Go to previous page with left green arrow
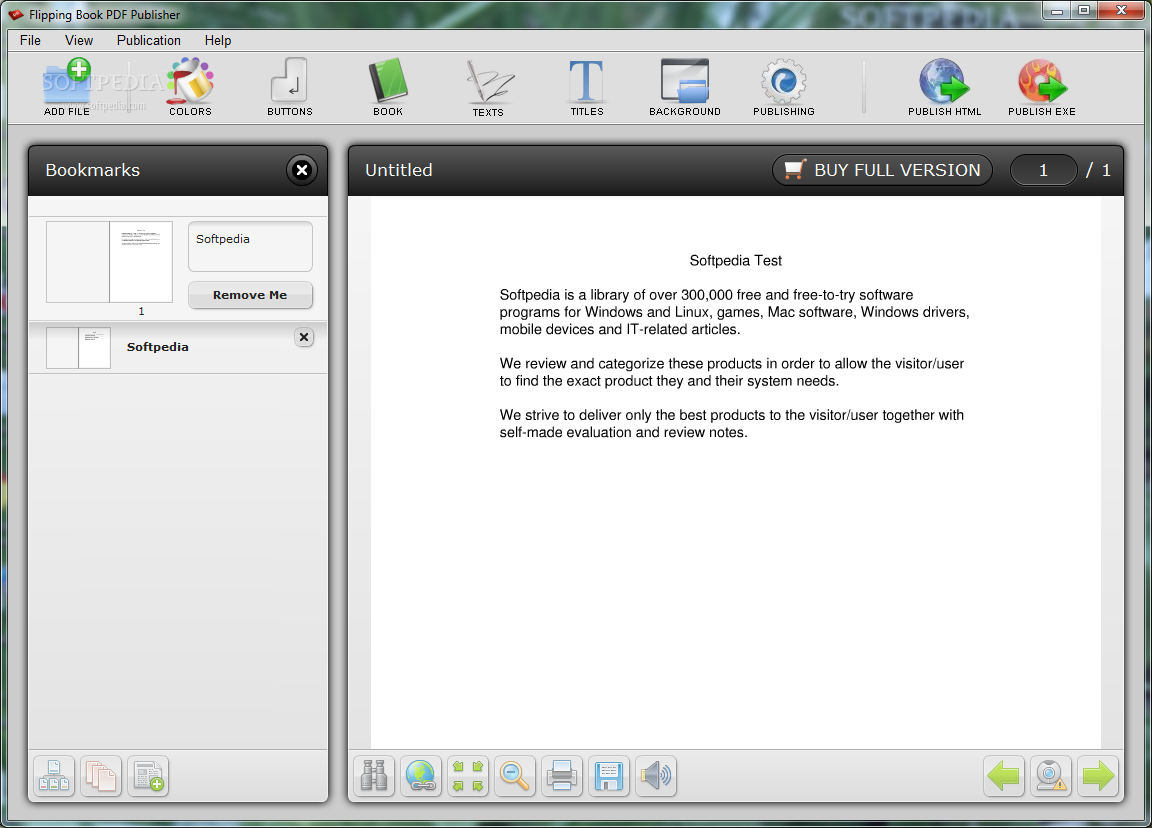This screenshot has width=1152, height=828. (1004, 776)
